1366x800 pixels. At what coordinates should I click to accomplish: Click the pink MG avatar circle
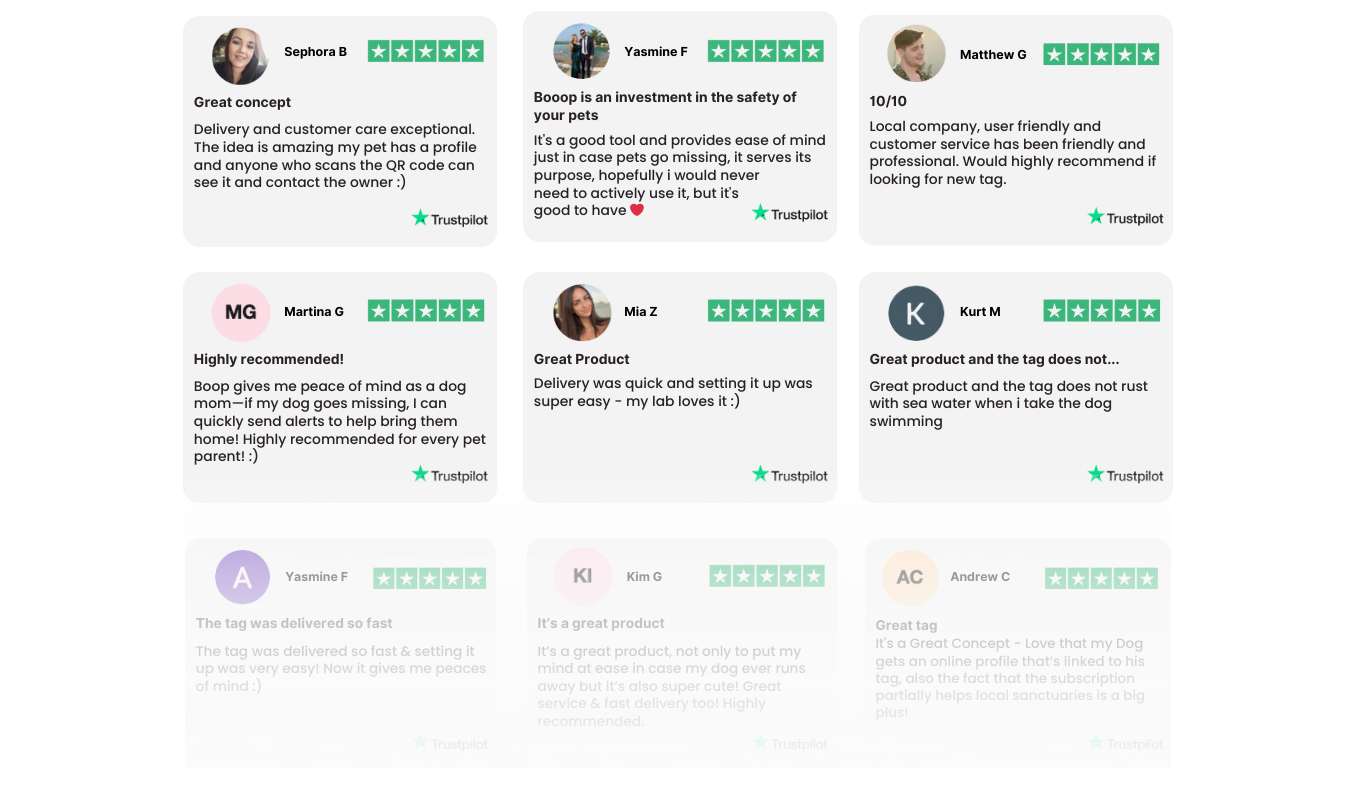(241, 312)
